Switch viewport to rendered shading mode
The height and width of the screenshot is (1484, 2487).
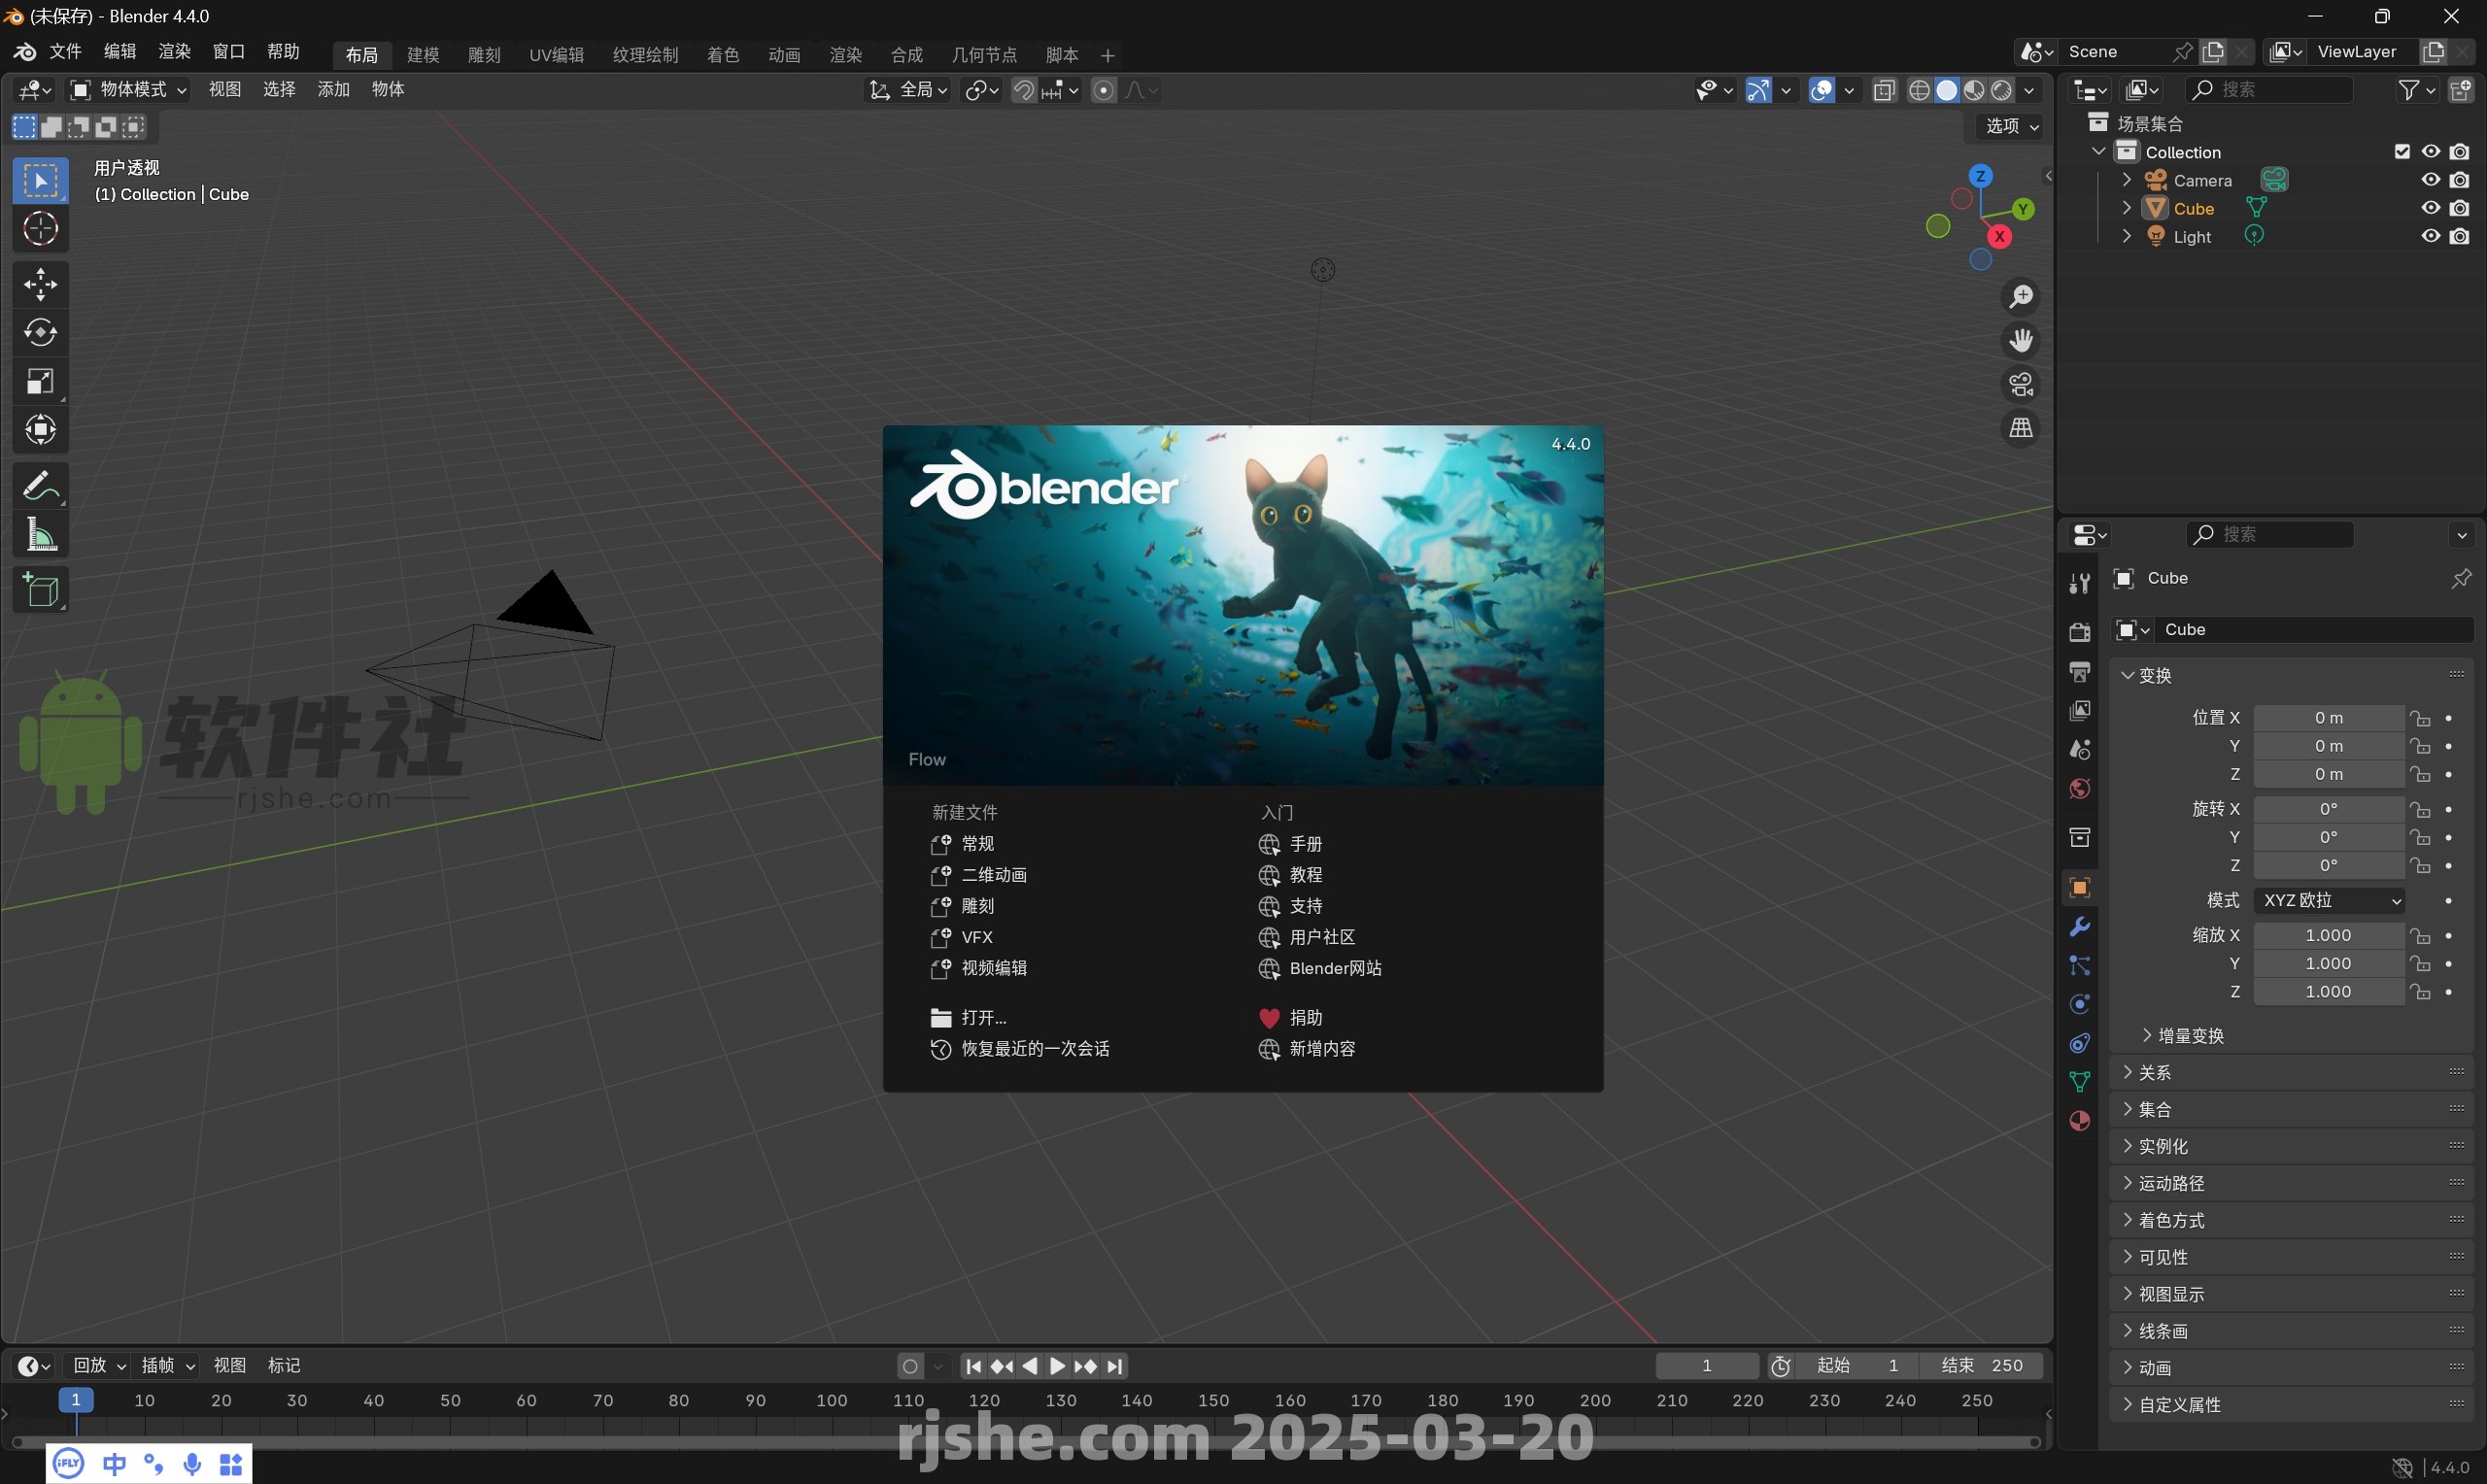(2000, 90)
